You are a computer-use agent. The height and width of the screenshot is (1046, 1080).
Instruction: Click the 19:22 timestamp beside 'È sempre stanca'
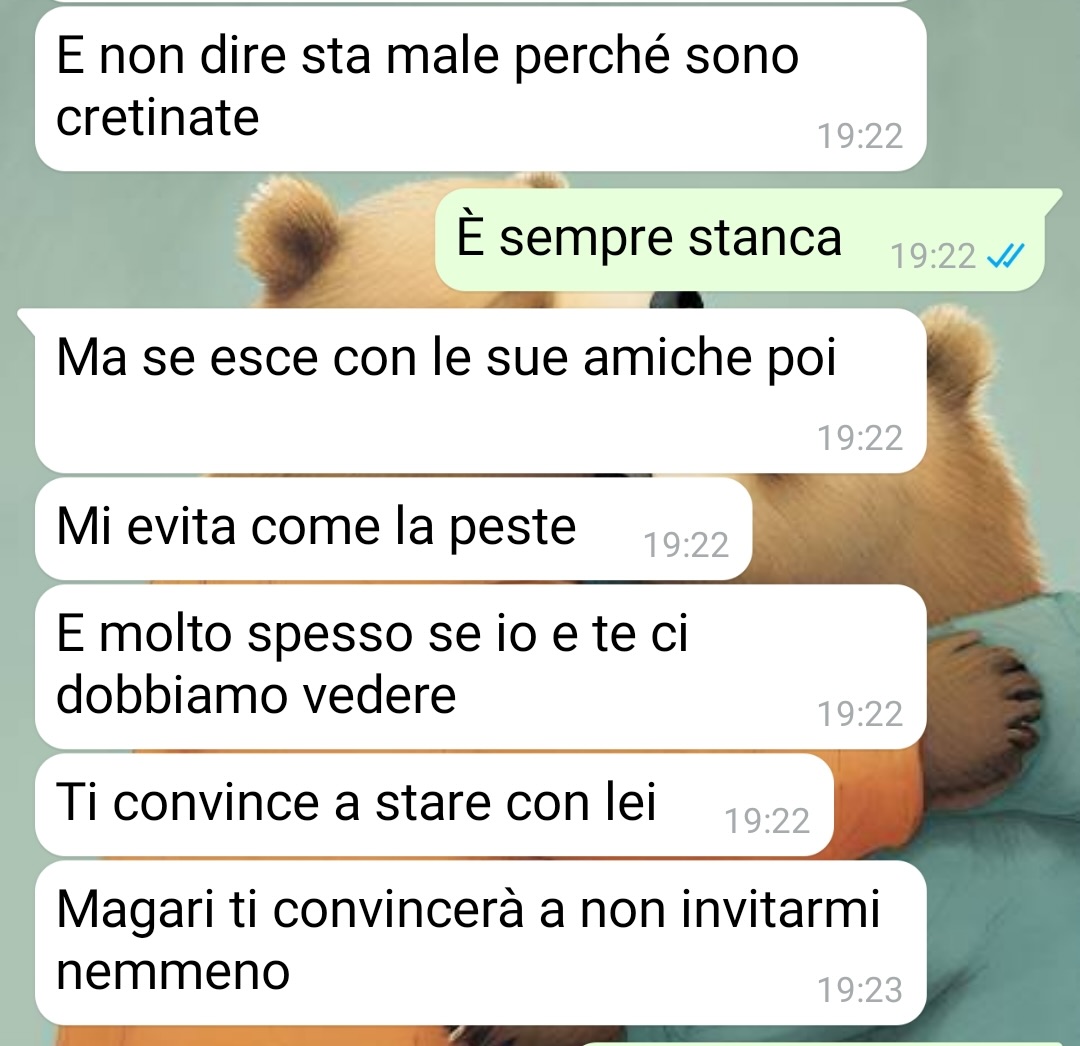point(933,257)
